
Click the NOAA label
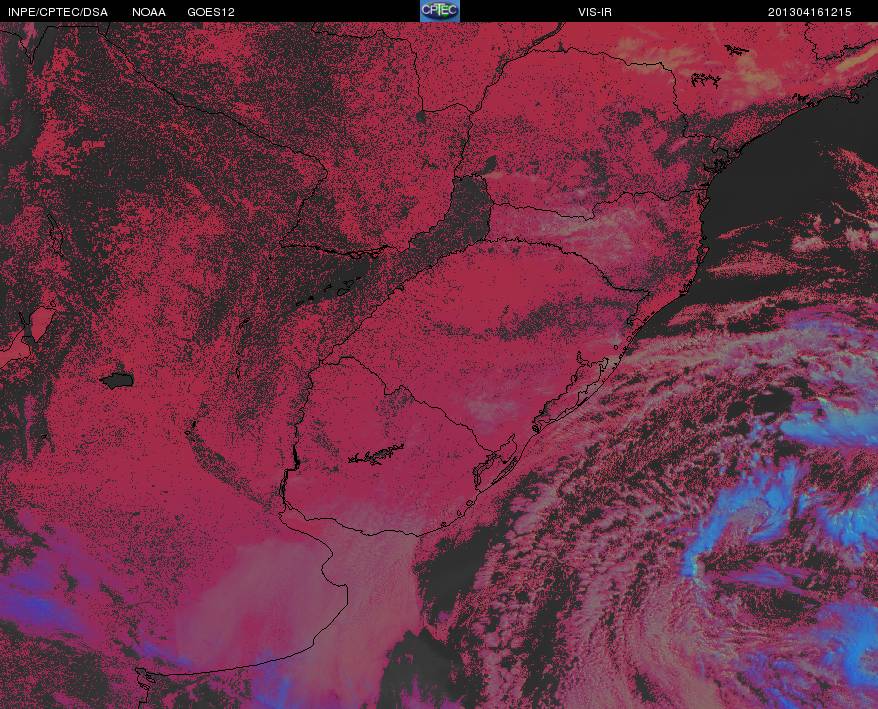pyautogui.click(x=149, y=12)
